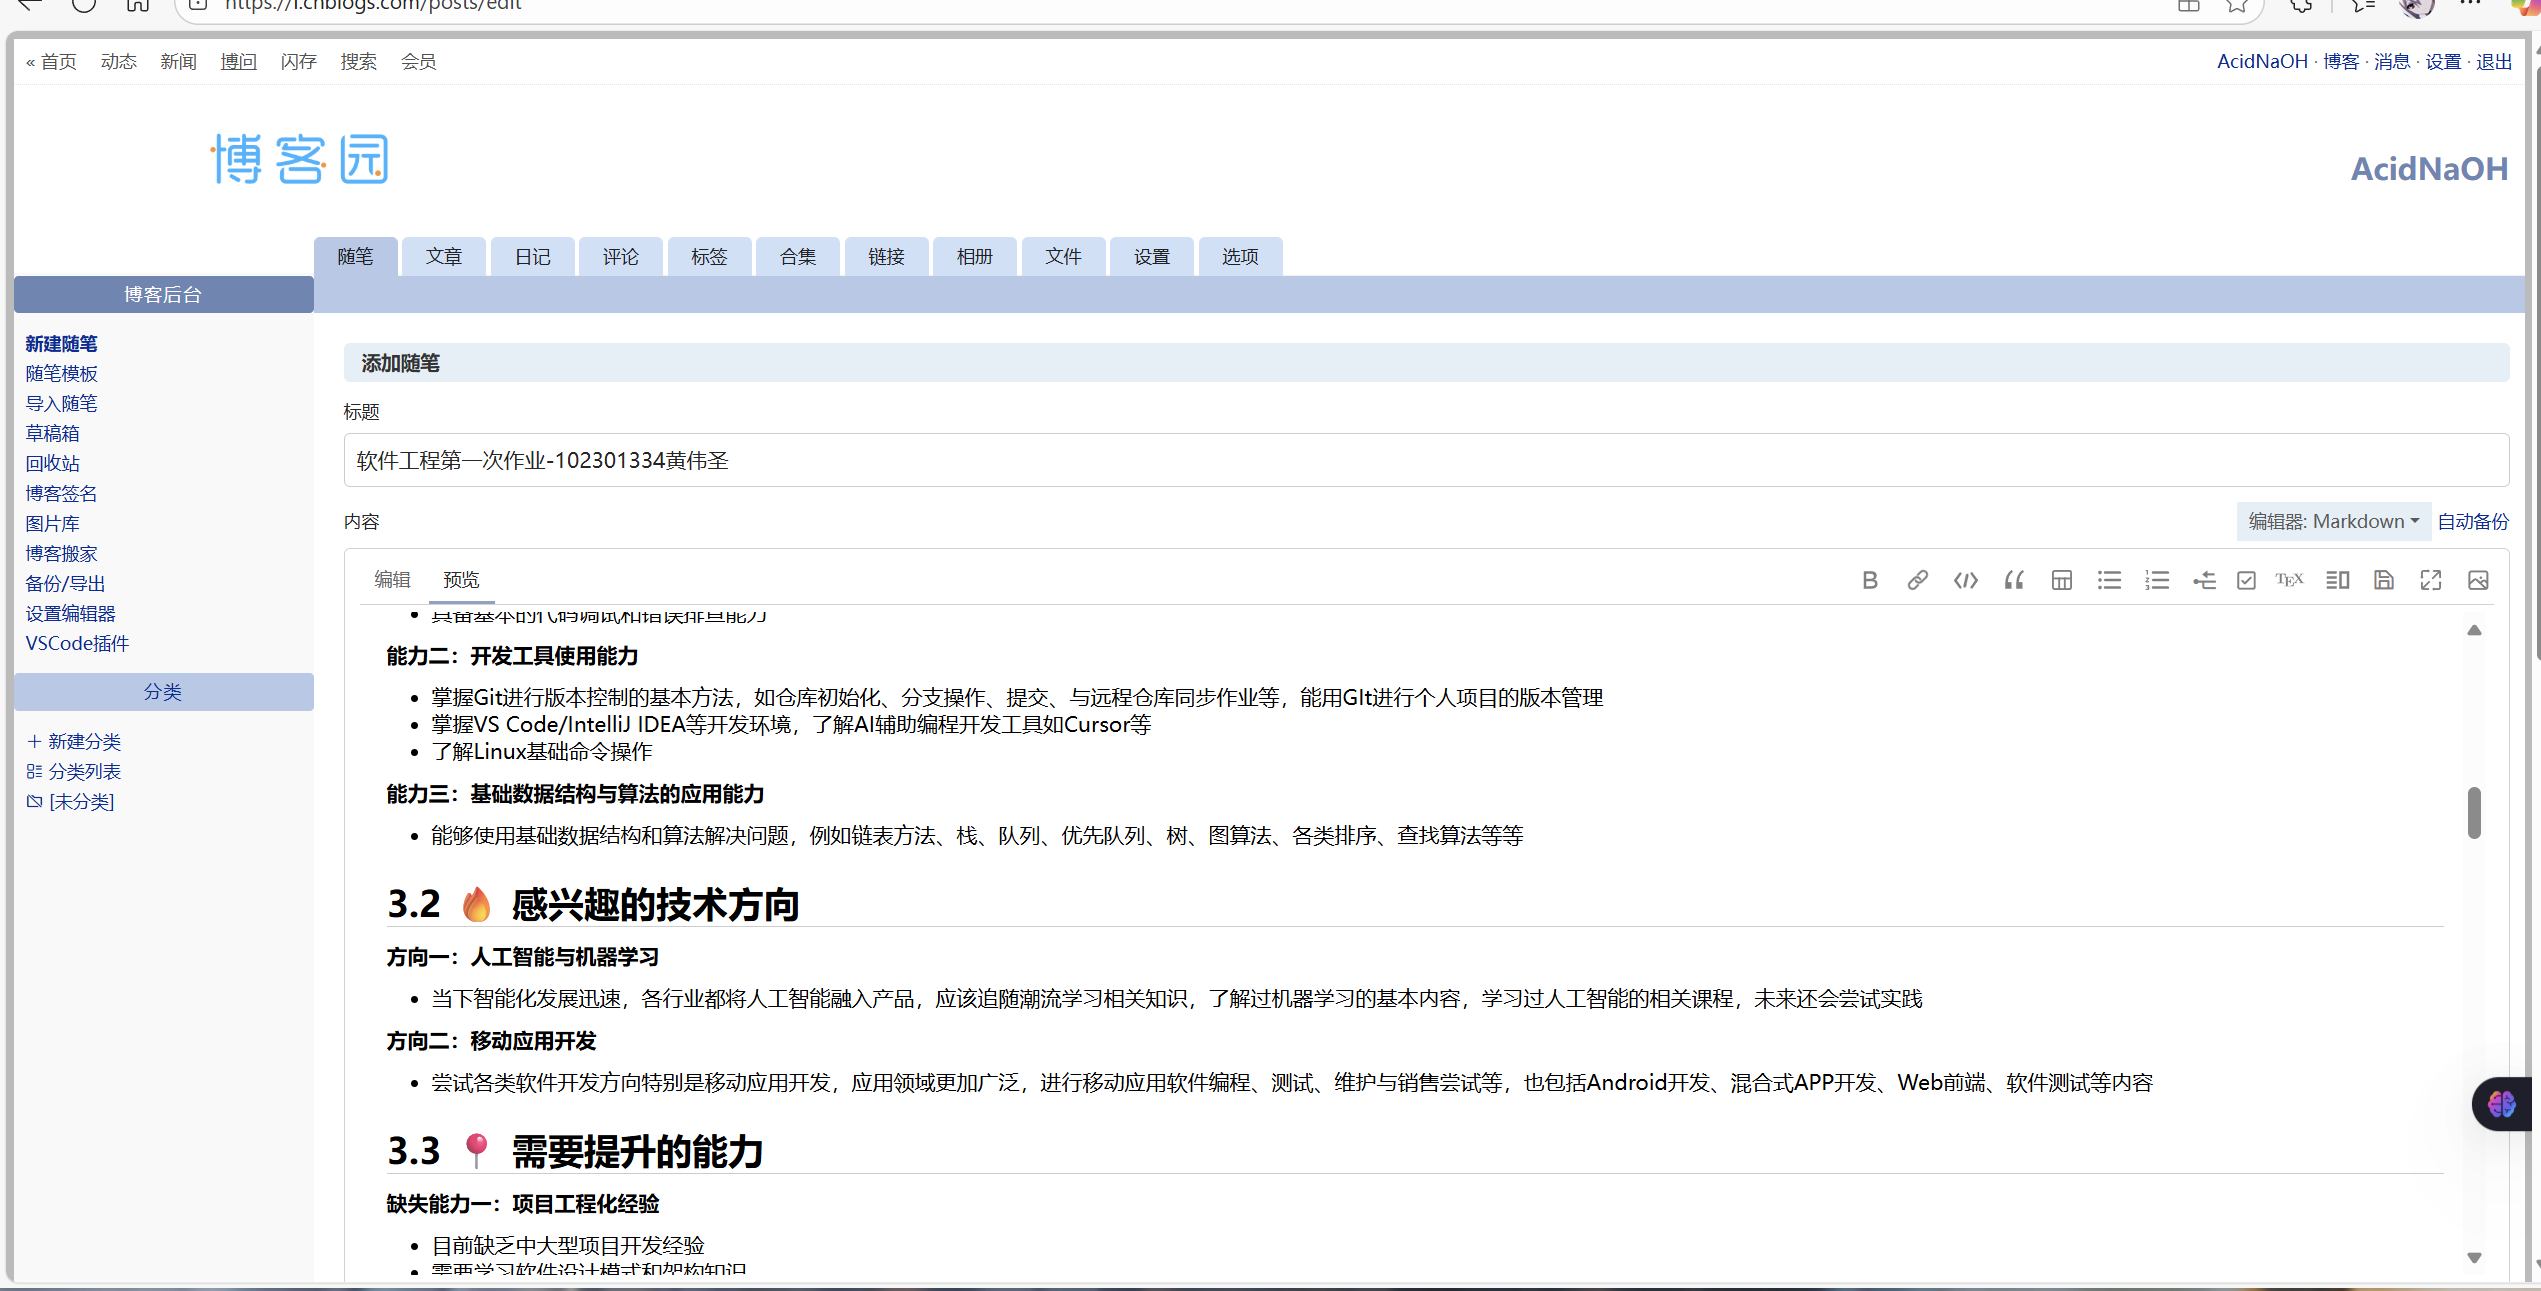Click the 自动备份 link
This screenshot has height=1291, width=2541.
point(2472,521)
